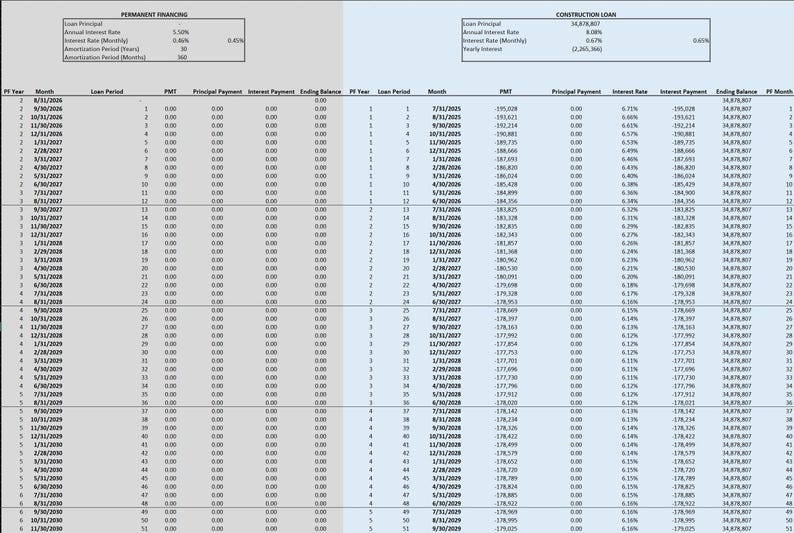Viewport: 794px width, 533px height.
Task: Select "Amortization Period (Years)" label
Action: click(102, 49)
